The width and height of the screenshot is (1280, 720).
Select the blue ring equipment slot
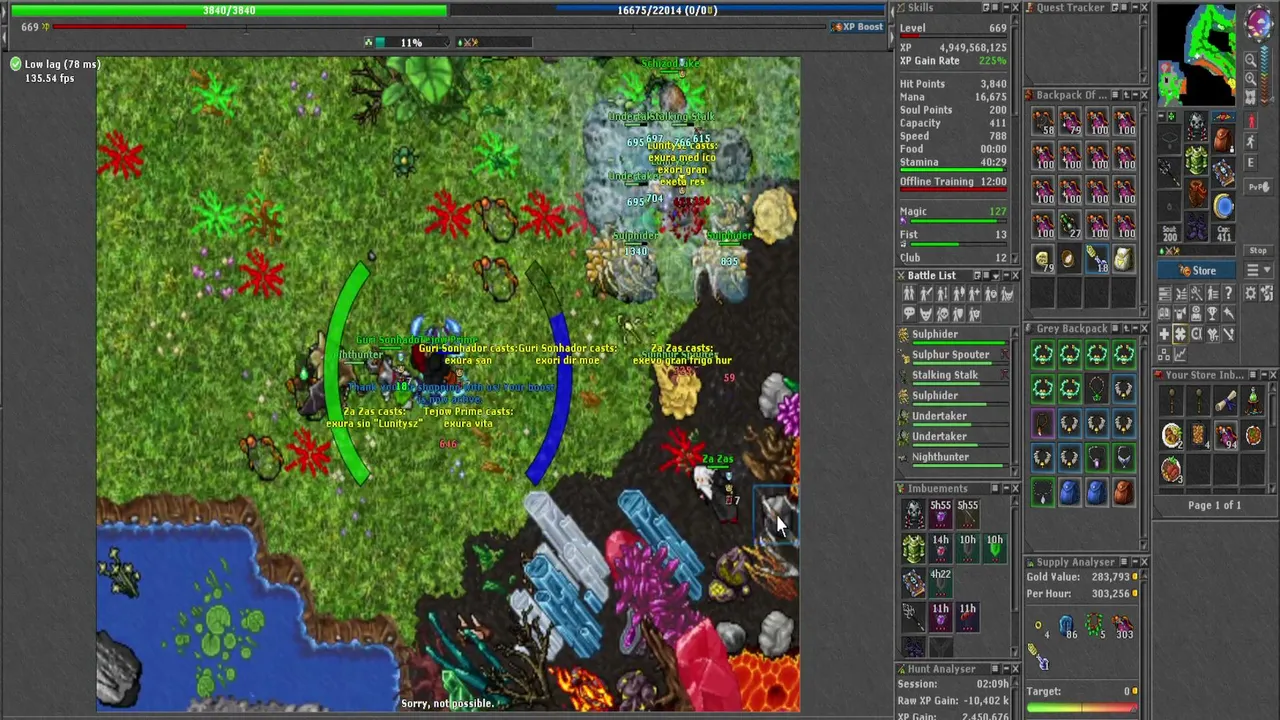[x=1224, y=205]
